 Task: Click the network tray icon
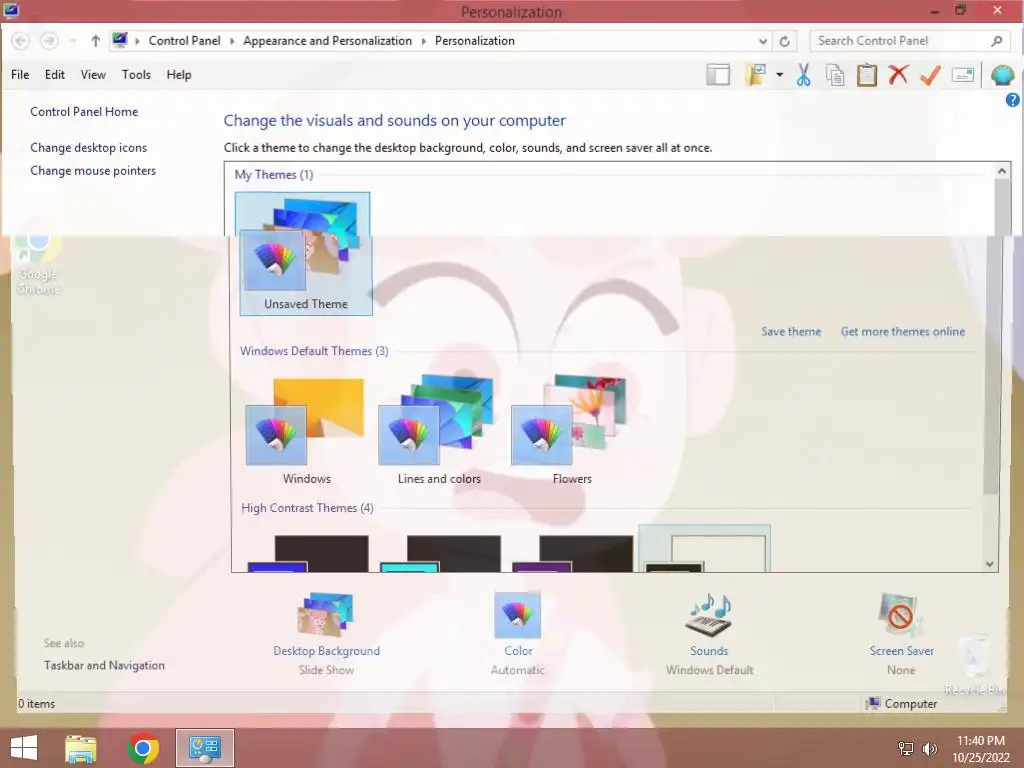tap(905, 748)
